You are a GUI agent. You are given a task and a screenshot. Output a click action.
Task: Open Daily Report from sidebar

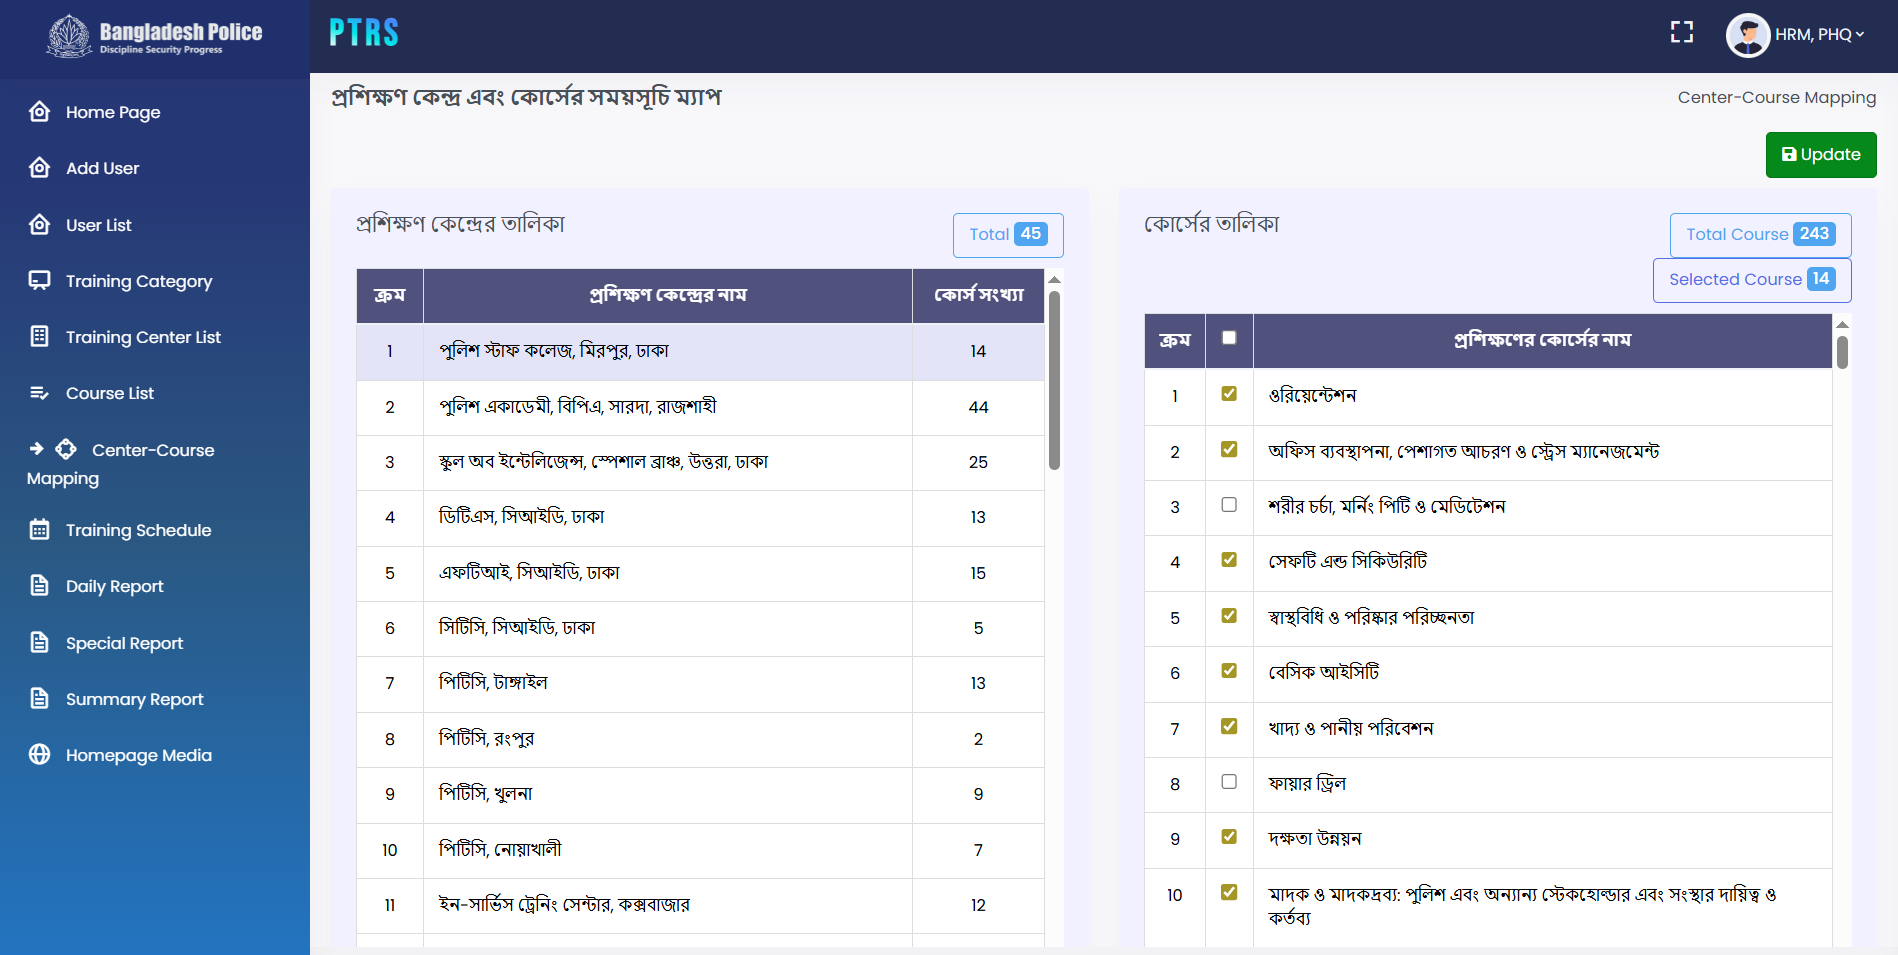pos(114,586)
